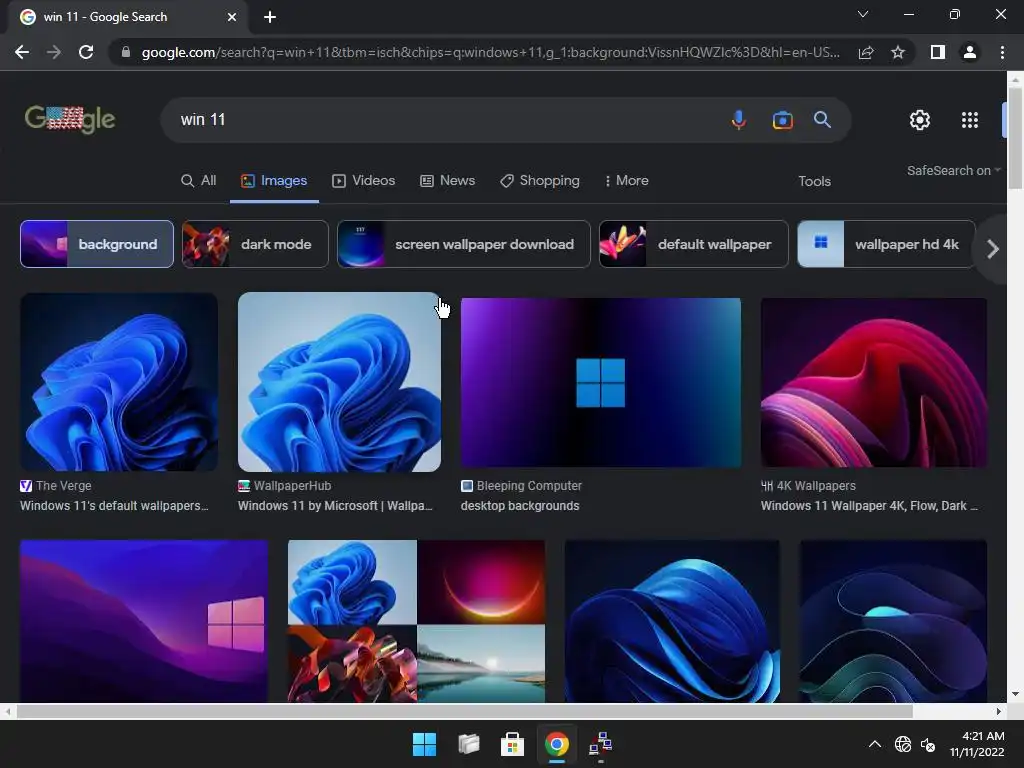Screen dimensions: 1024x768
Task: Follow the desktop backgrounds link
Action: [520, 506]
